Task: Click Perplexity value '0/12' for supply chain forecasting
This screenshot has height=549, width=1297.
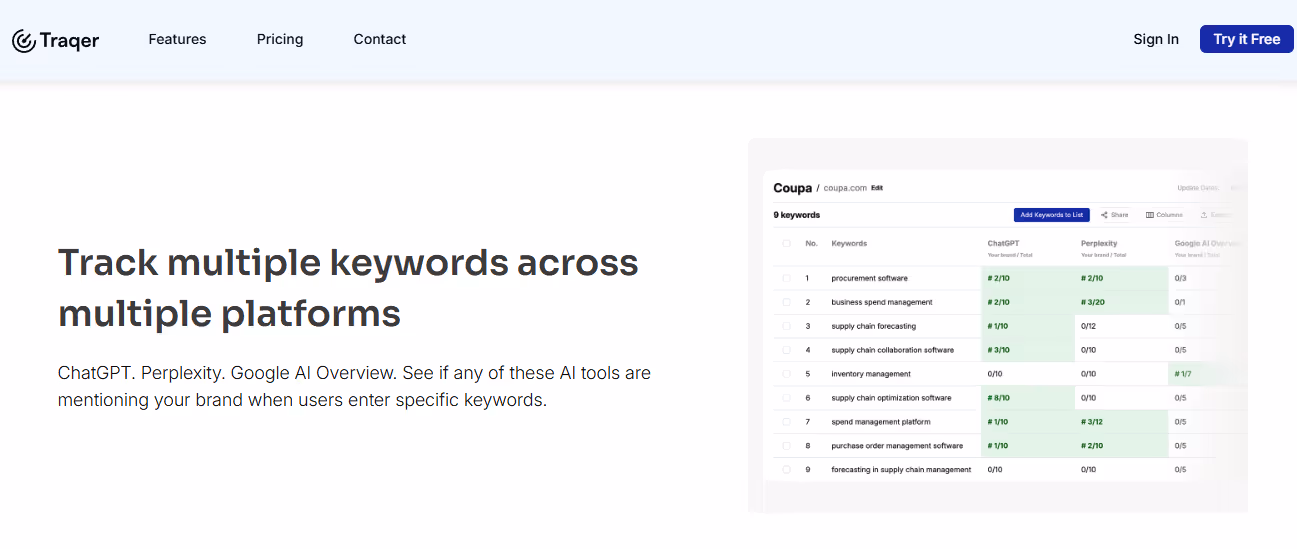Action: 1088,326
